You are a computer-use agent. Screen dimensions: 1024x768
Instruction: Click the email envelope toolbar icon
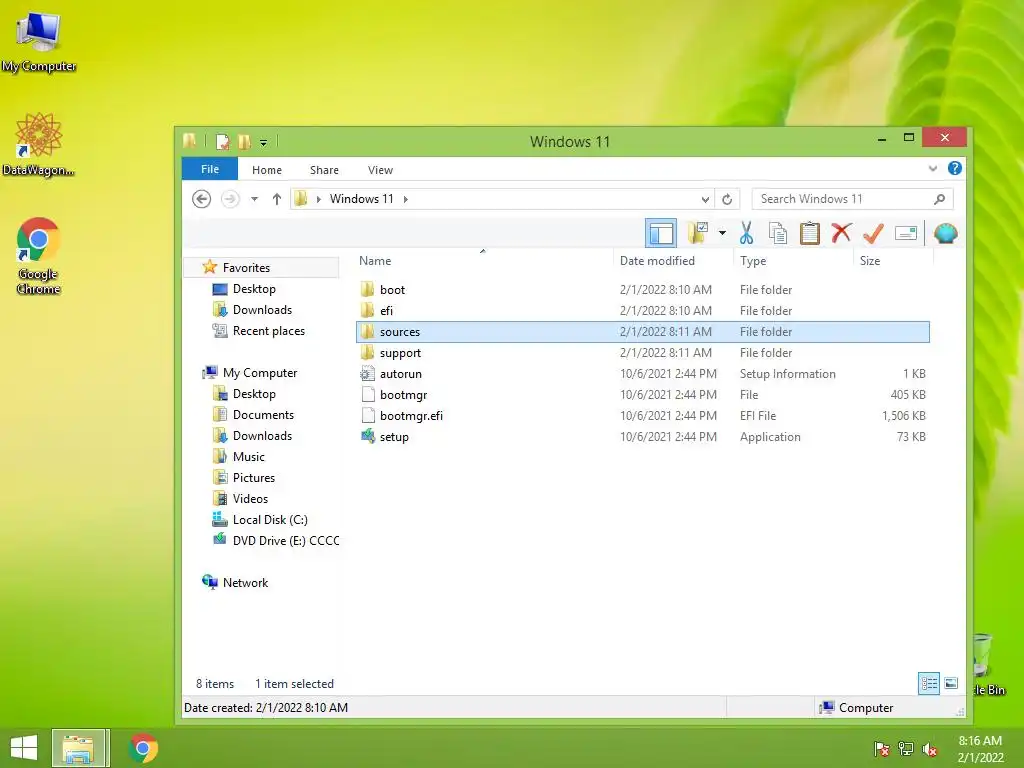click(906, 233)
